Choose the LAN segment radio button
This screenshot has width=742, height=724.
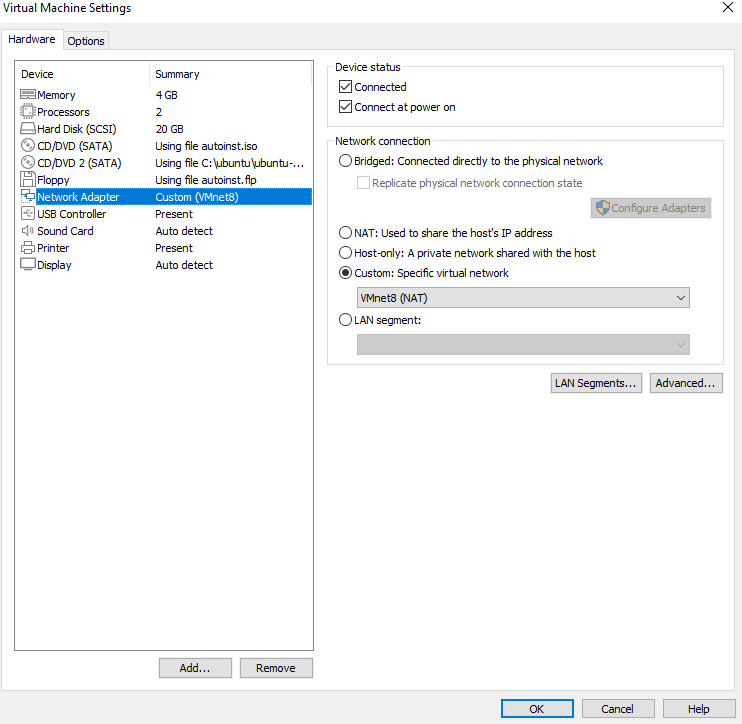point(345,320)
